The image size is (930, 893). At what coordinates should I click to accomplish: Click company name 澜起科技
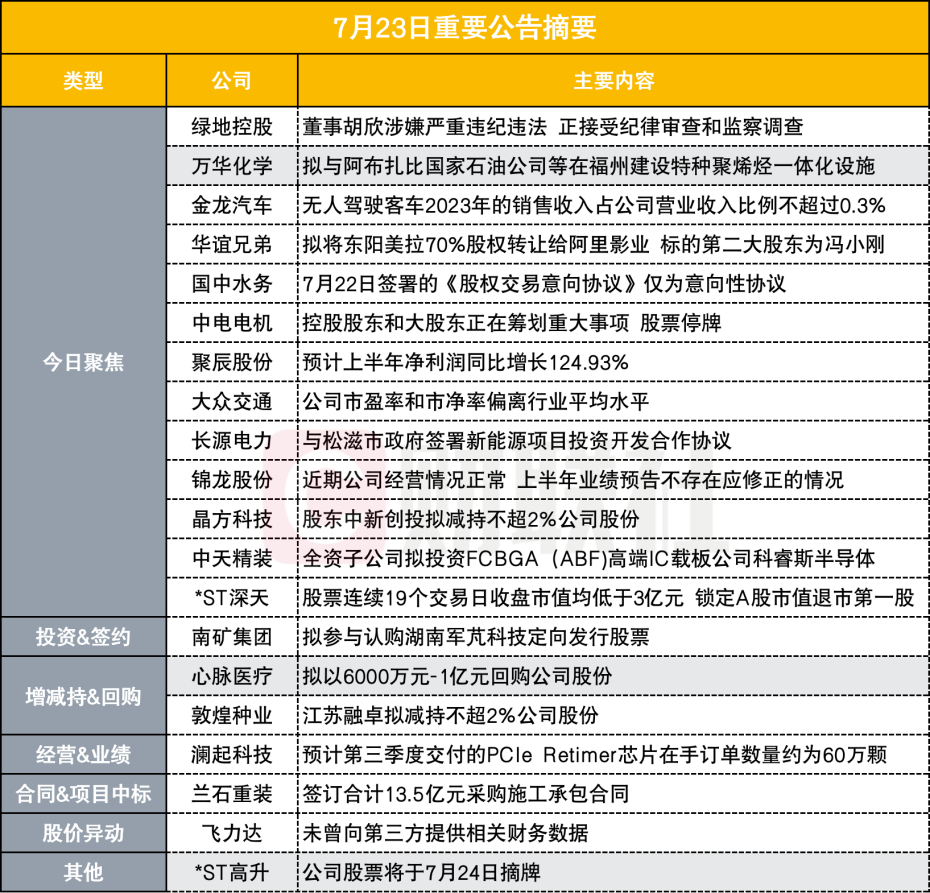(x=232, y=755)
